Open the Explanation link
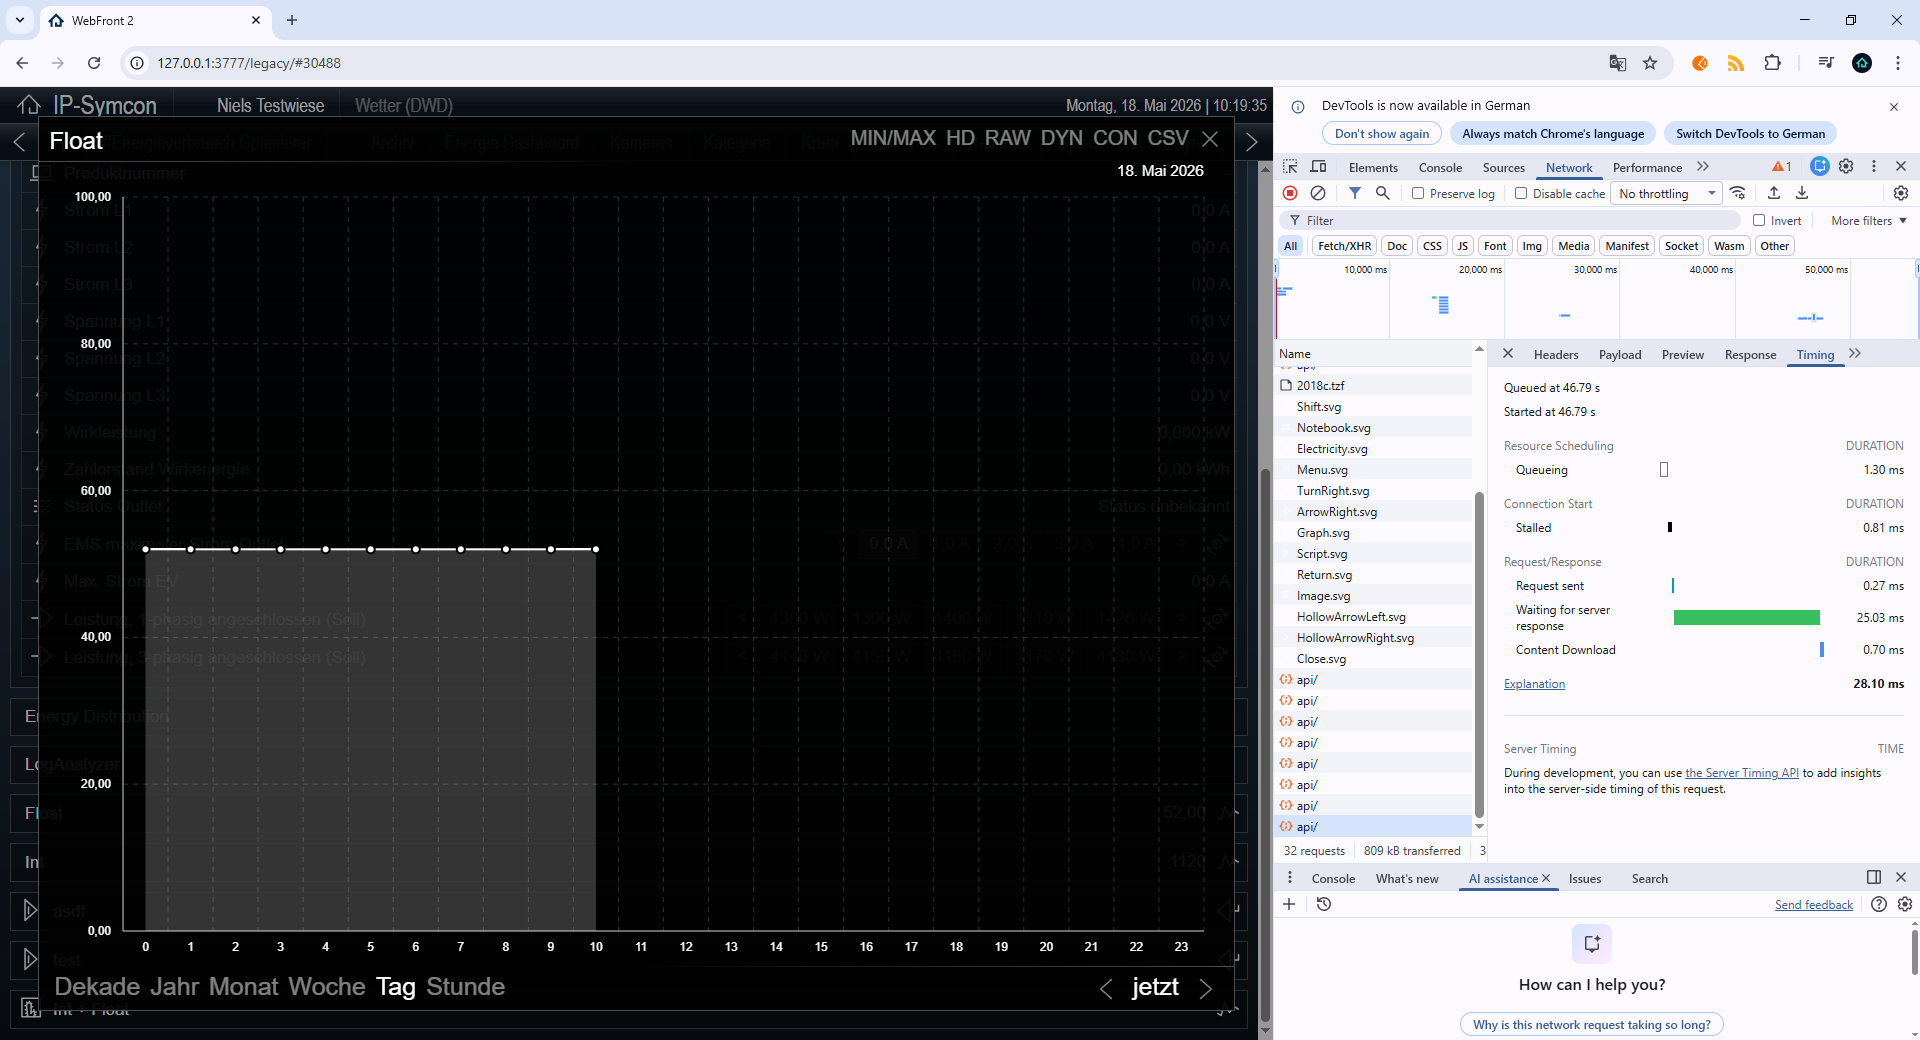Viewport: 1920px width, 1040px height. coord(1534,684)
